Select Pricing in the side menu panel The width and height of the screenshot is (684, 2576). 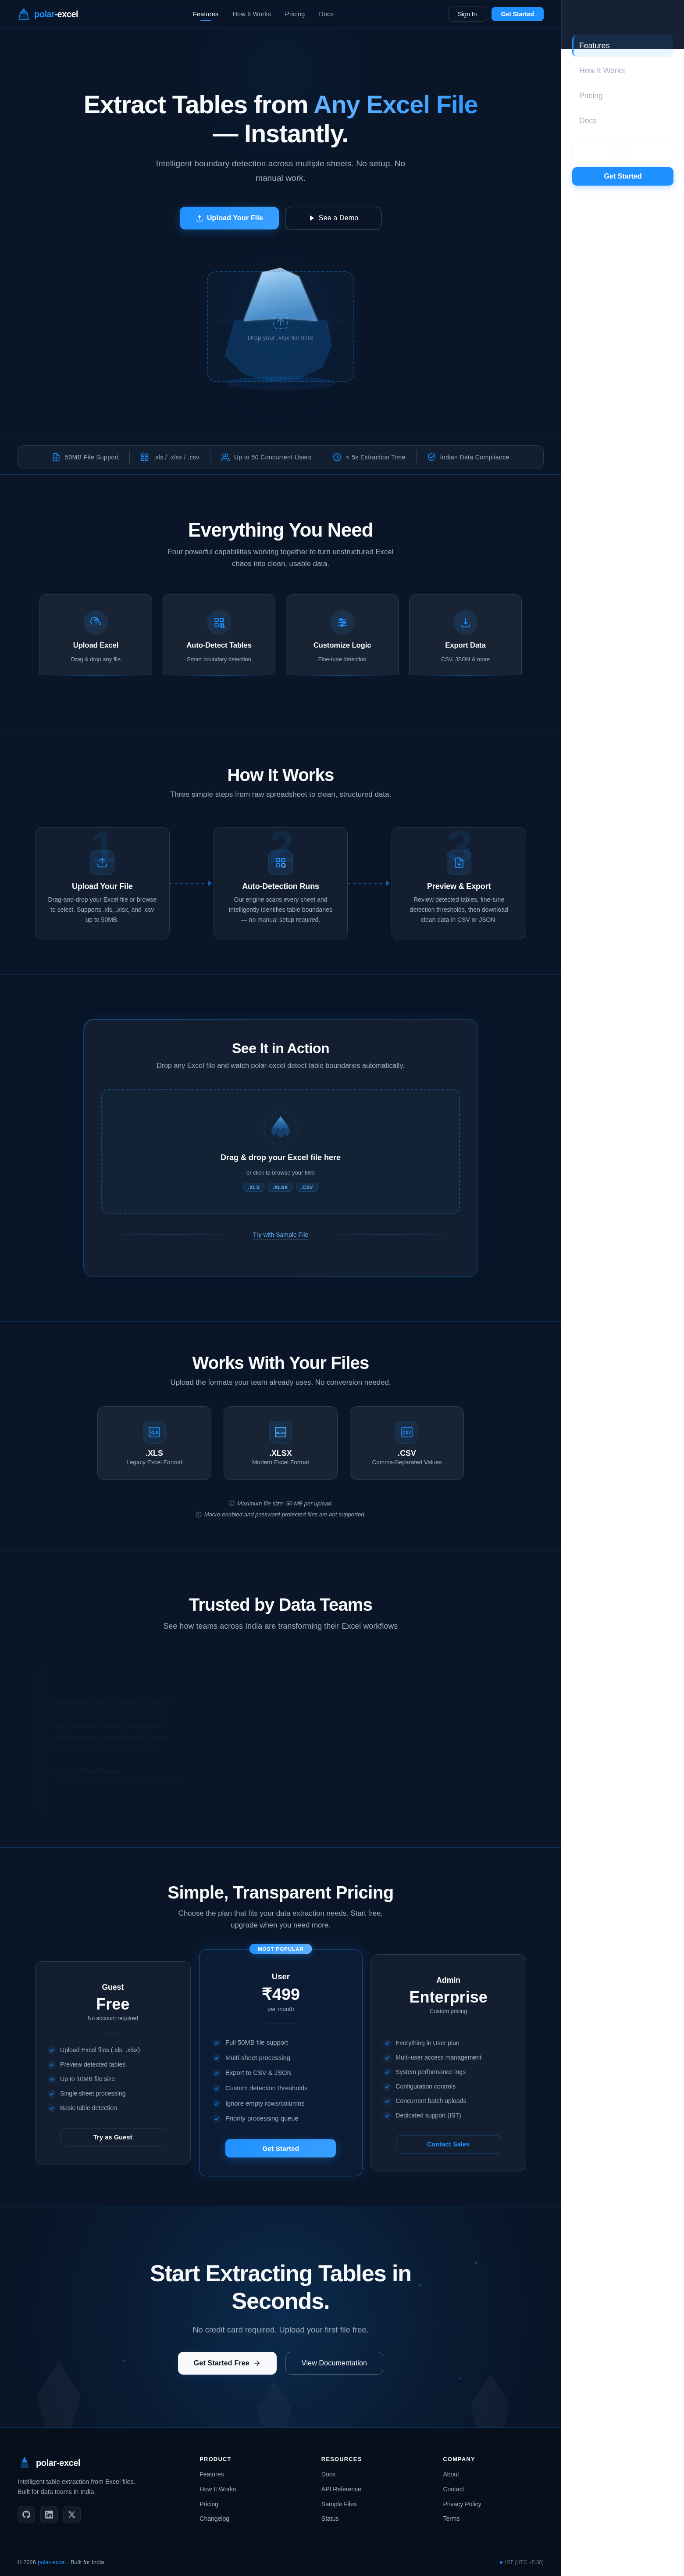coord(623,96)
